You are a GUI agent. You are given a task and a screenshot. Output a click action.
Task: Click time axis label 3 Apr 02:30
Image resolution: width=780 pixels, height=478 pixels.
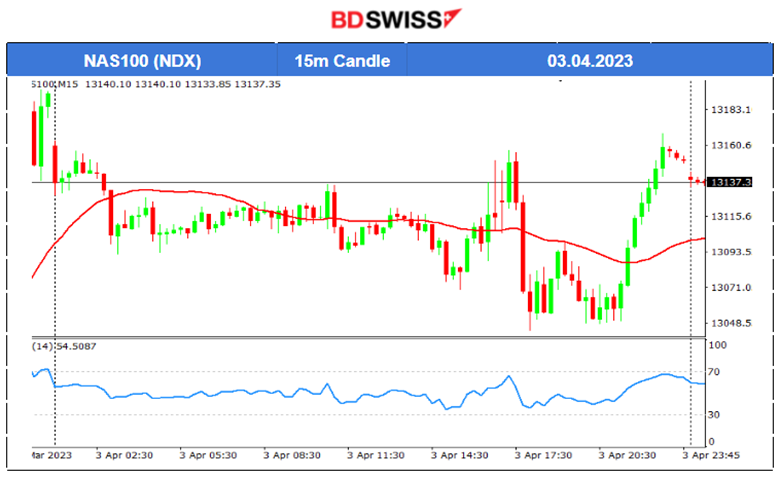click(124, 456)
